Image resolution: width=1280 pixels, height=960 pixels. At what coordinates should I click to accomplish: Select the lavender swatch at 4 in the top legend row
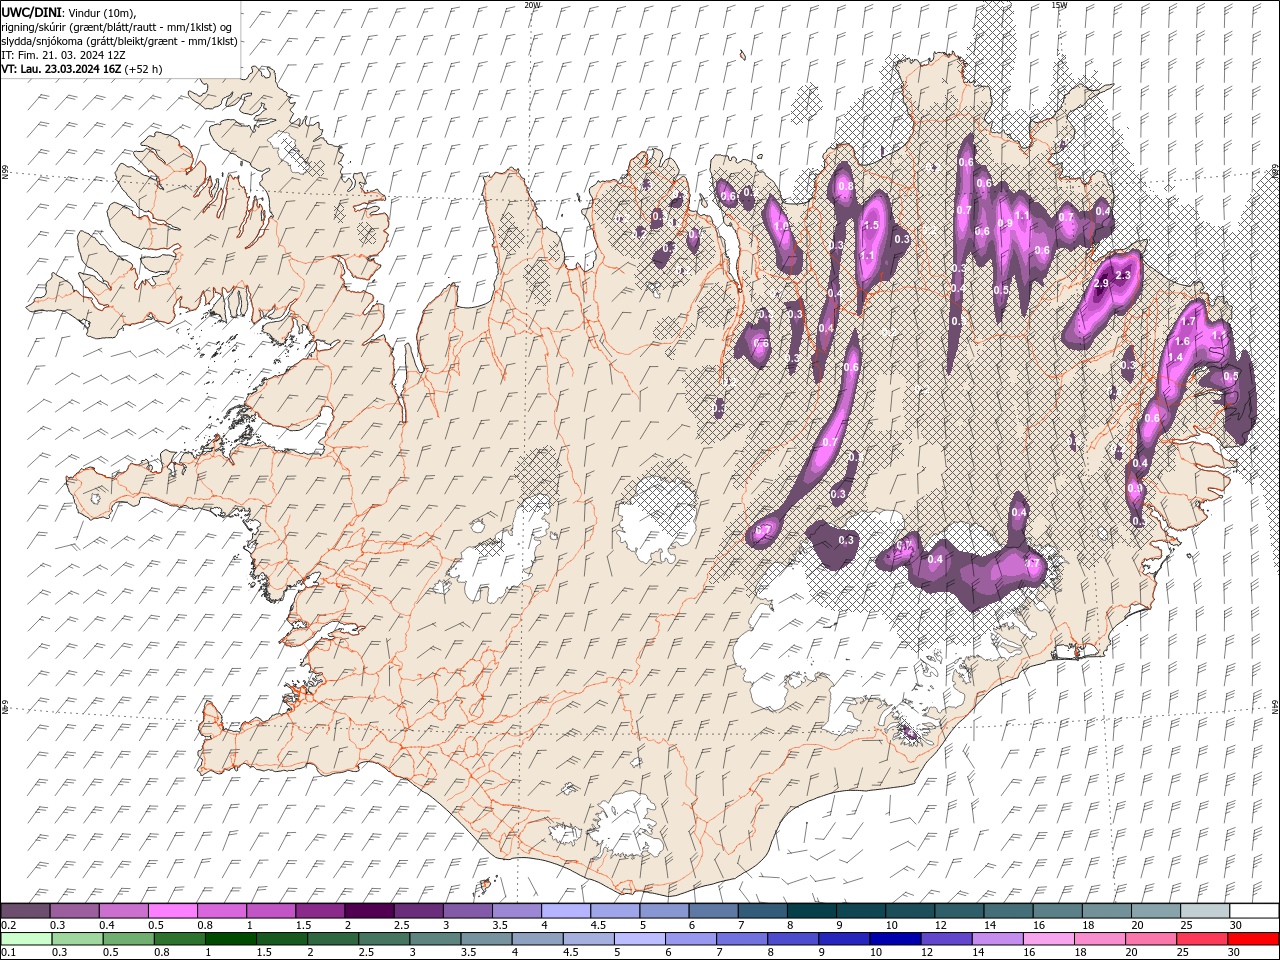point(565,911)
